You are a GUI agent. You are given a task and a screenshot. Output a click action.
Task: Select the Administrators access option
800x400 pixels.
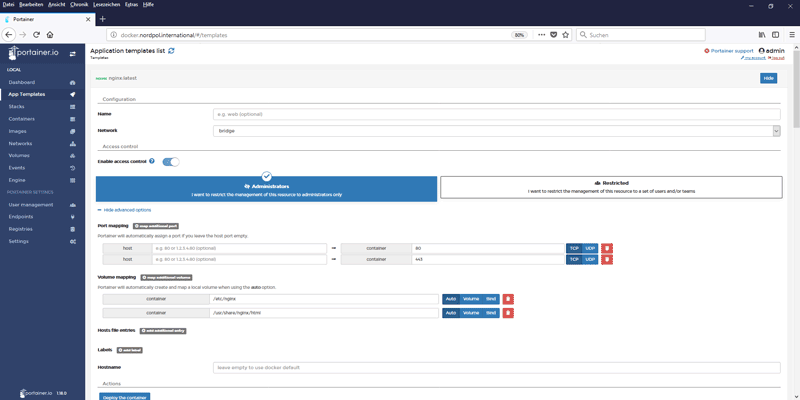(266, 189)
